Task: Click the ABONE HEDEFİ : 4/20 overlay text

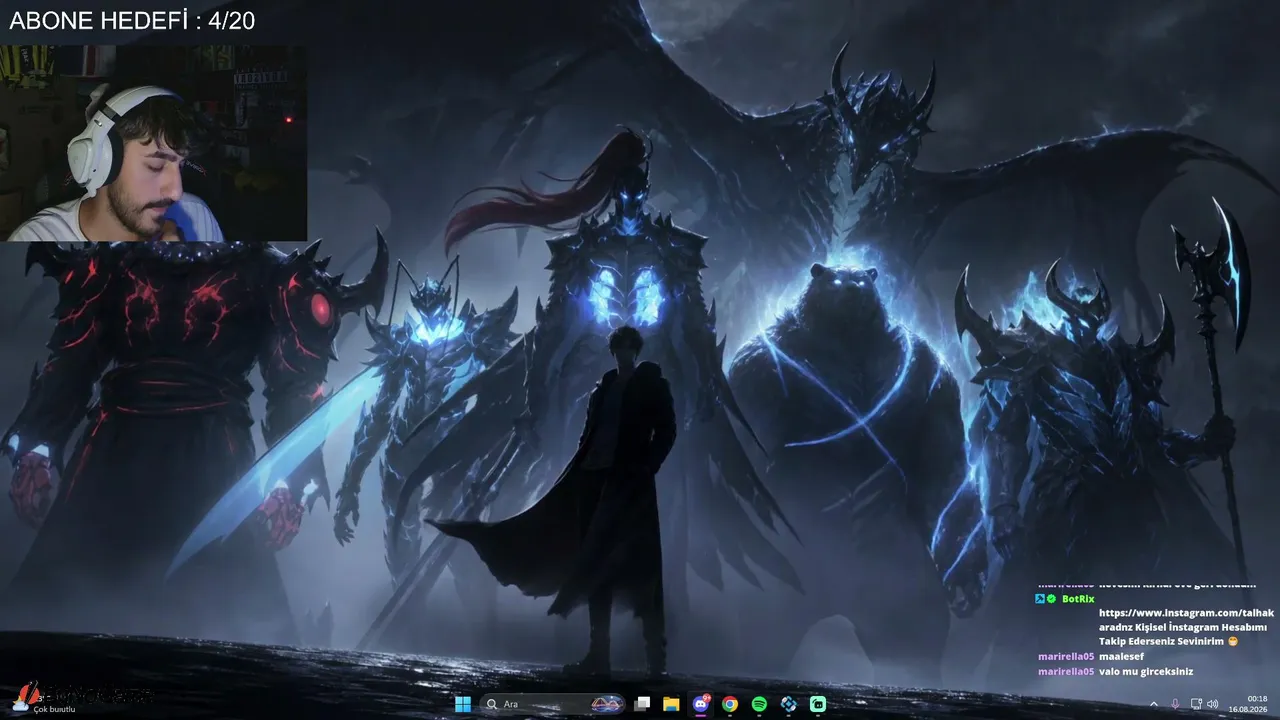Action: [132, 21]
